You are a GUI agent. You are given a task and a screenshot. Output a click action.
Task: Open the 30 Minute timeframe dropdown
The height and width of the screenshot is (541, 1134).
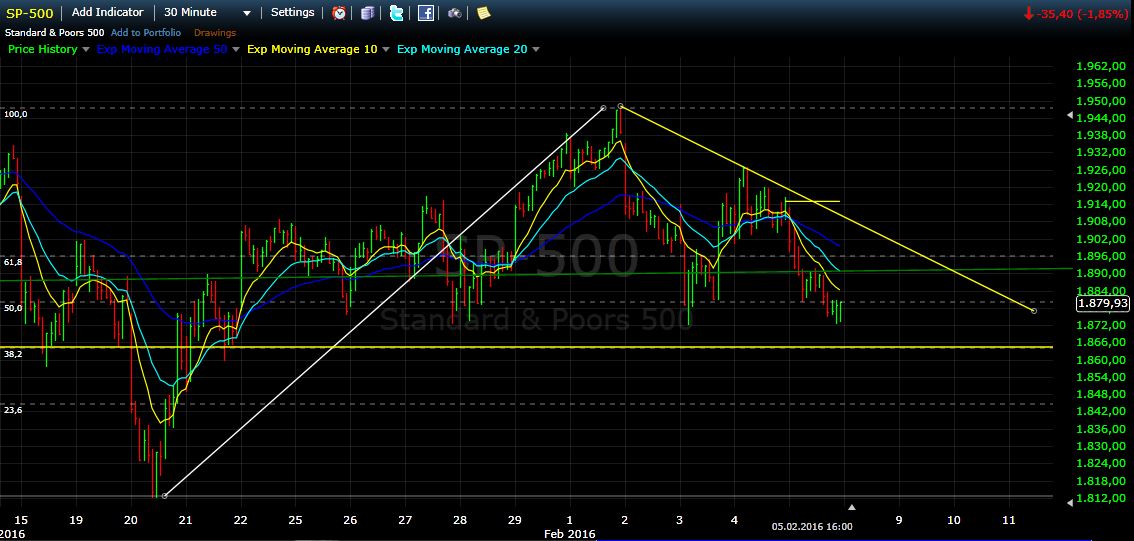coord(208,13)
